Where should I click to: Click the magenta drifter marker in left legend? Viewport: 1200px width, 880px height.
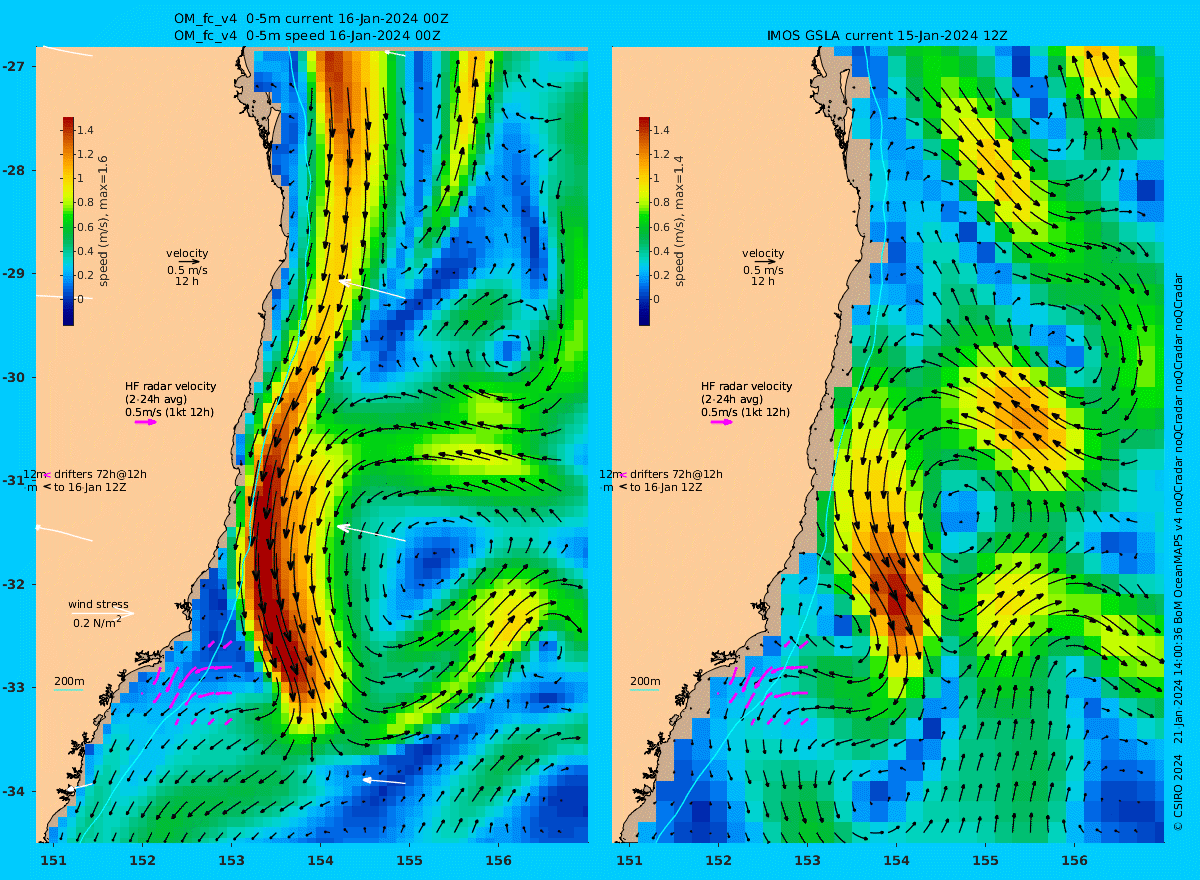pos(46,474)
